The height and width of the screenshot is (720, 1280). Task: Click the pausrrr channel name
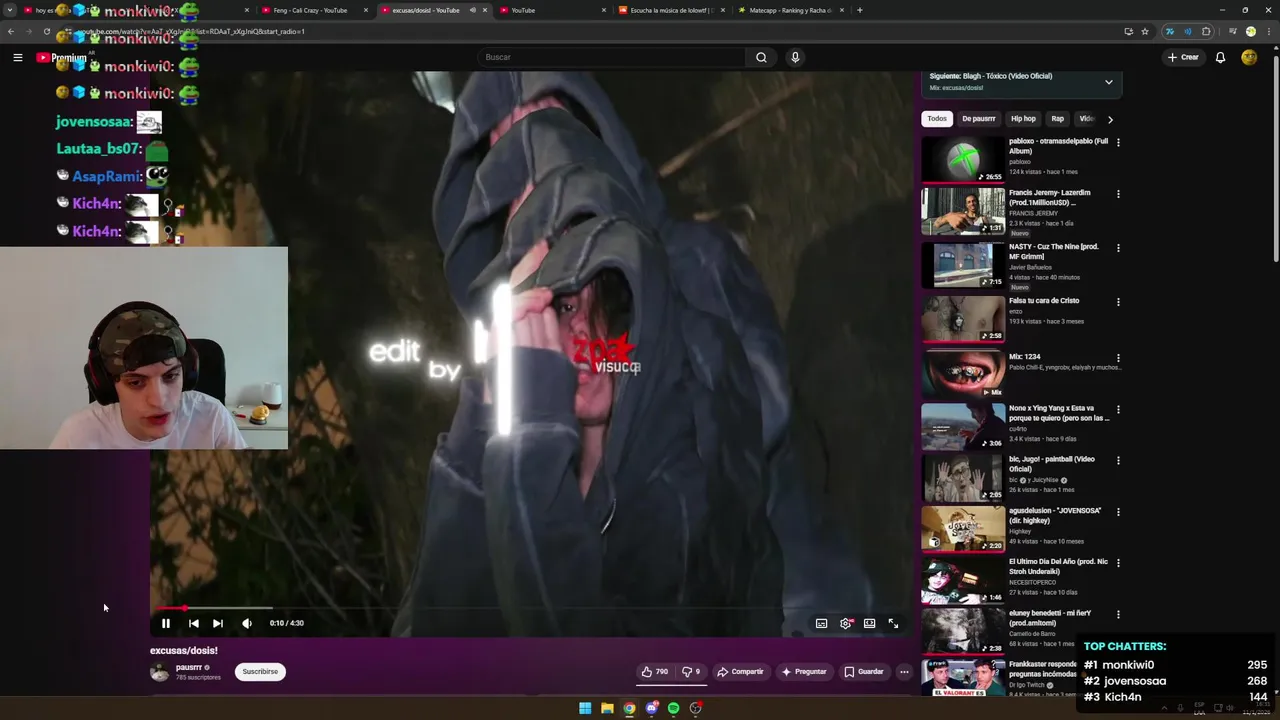click(189, 667)
